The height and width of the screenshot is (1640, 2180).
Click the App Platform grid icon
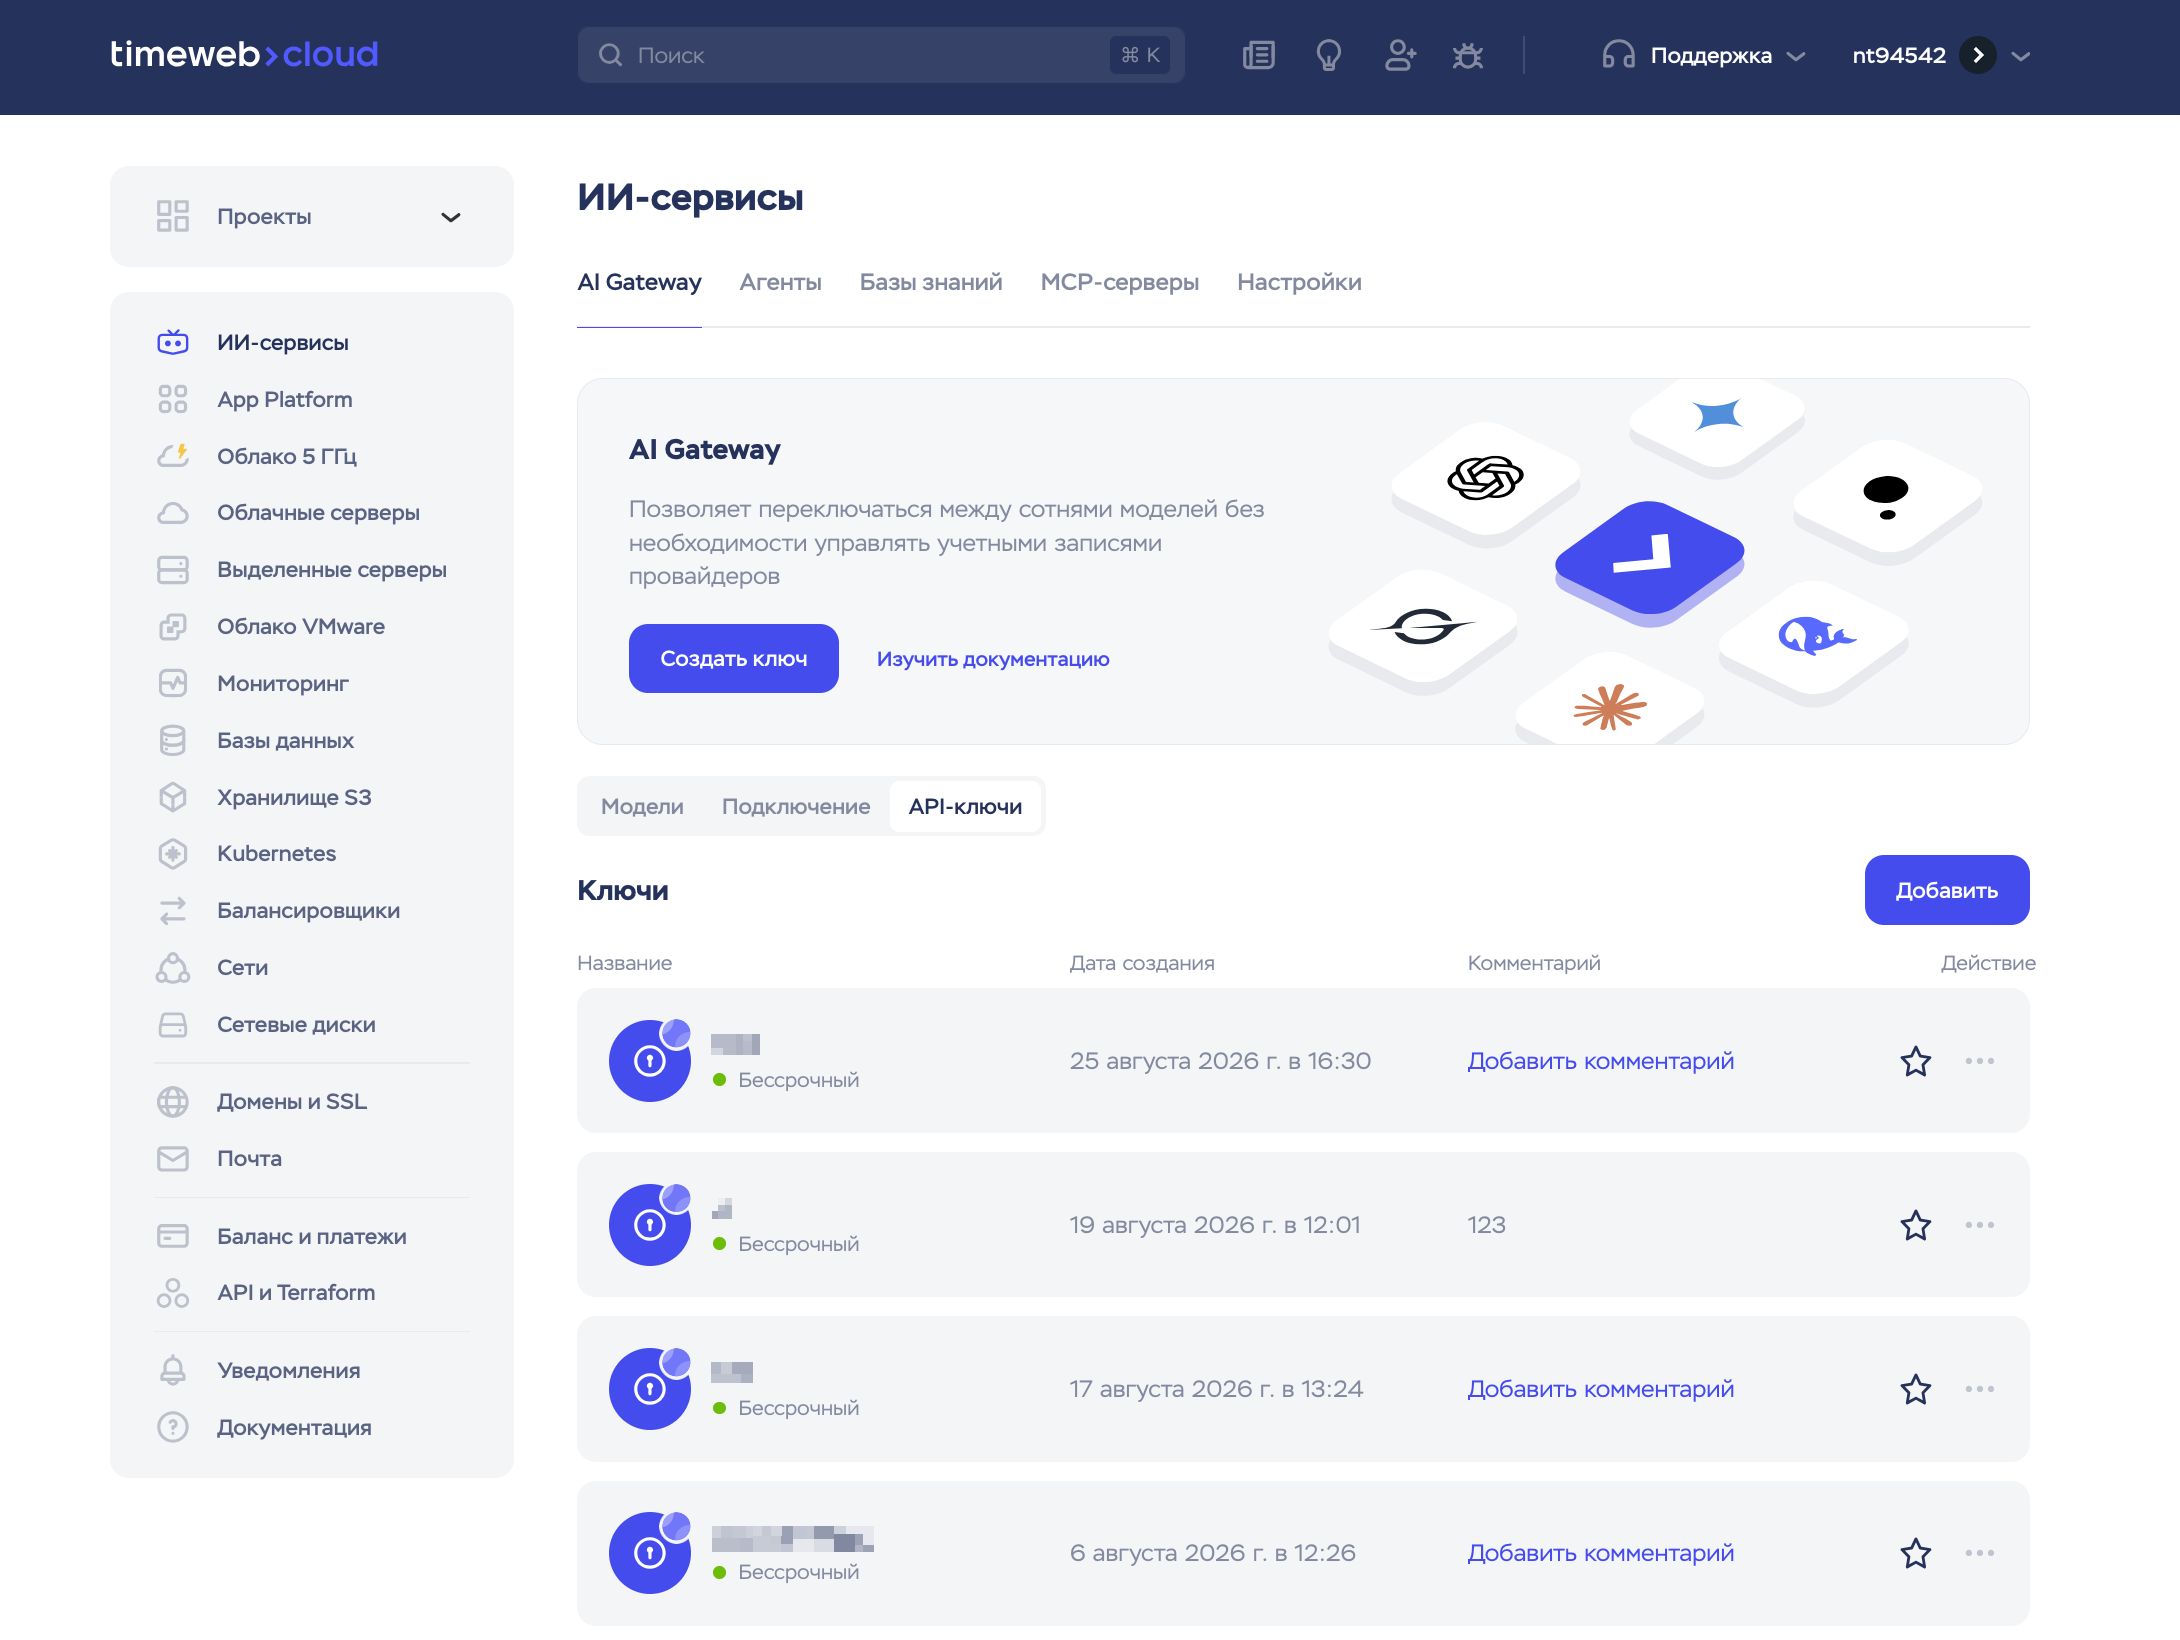[173, 399]
